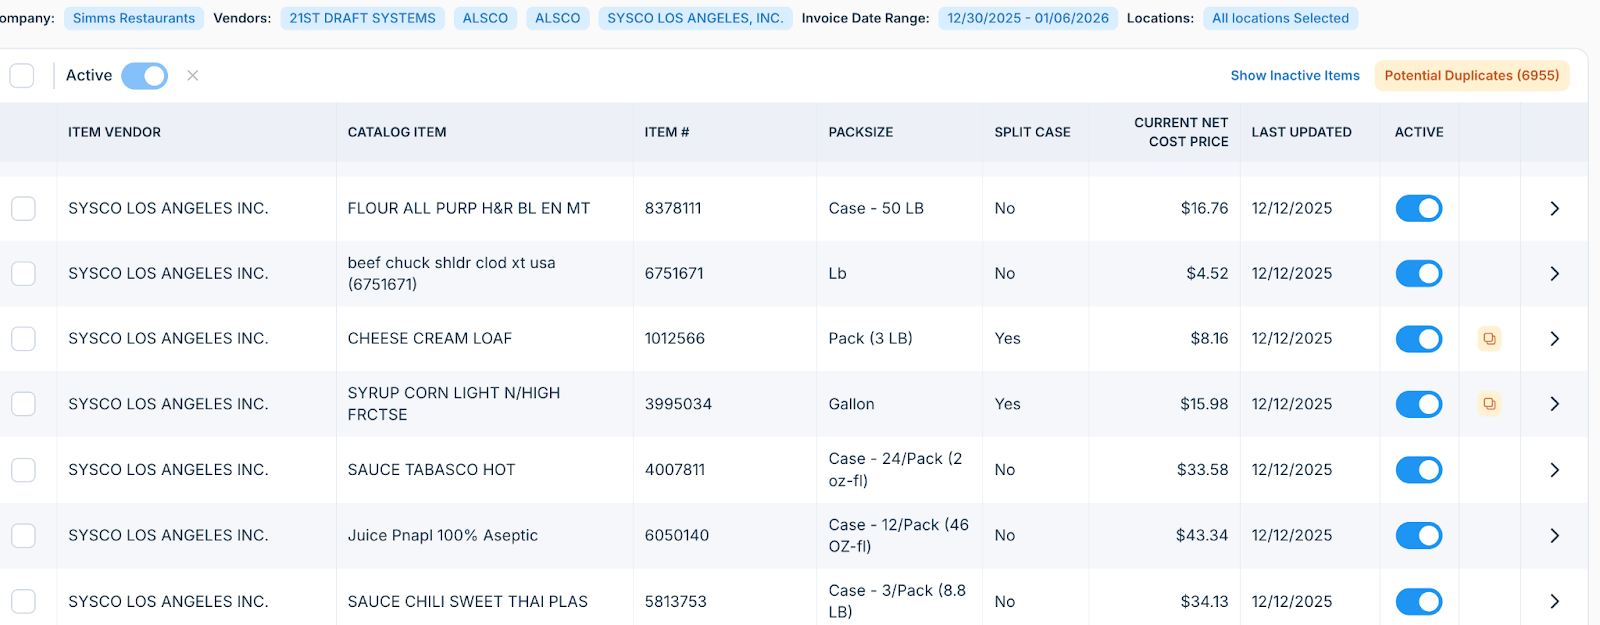Sort by CURRENT NET COST PRICE header

(x=1181, y=132)
